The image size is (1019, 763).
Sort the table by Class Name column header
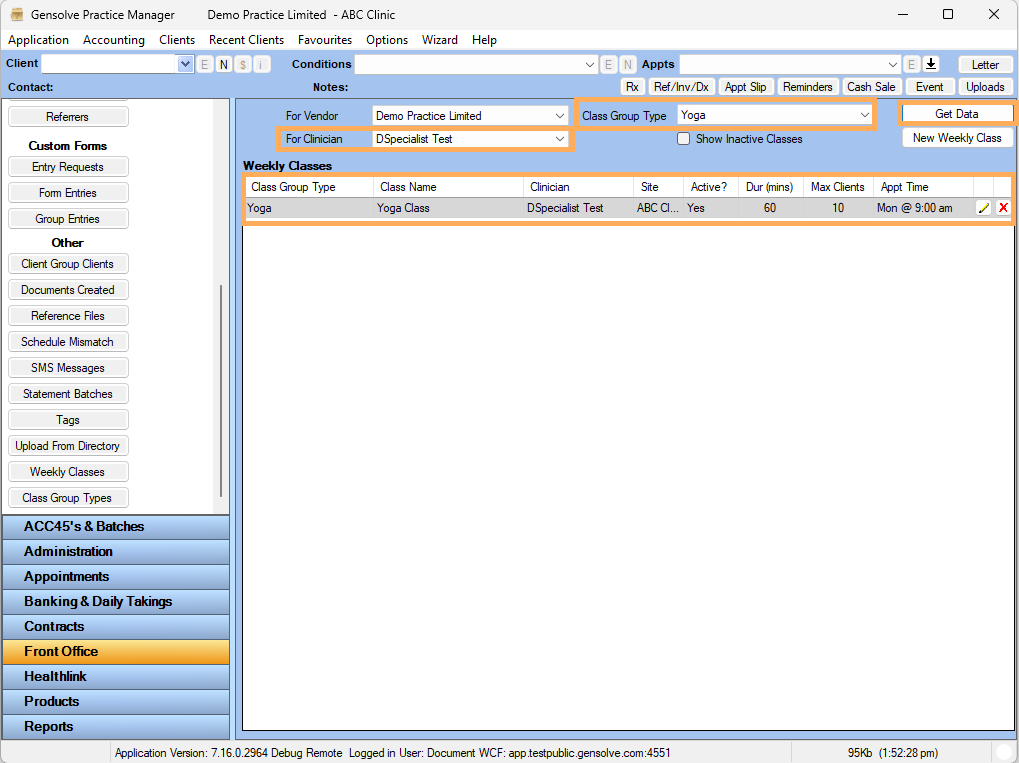coord(448,187)
